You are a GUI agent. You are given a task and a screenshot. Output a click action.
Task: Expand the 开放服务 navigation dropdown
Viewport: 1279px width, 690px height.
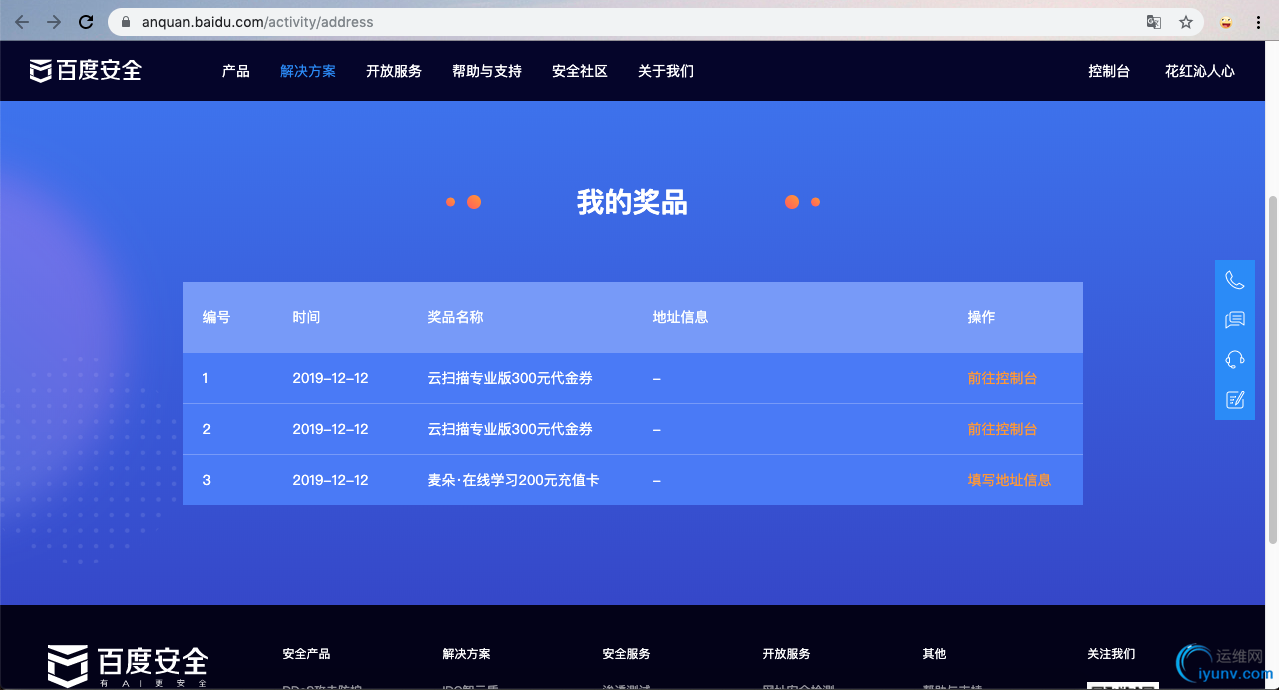[394, 71]
